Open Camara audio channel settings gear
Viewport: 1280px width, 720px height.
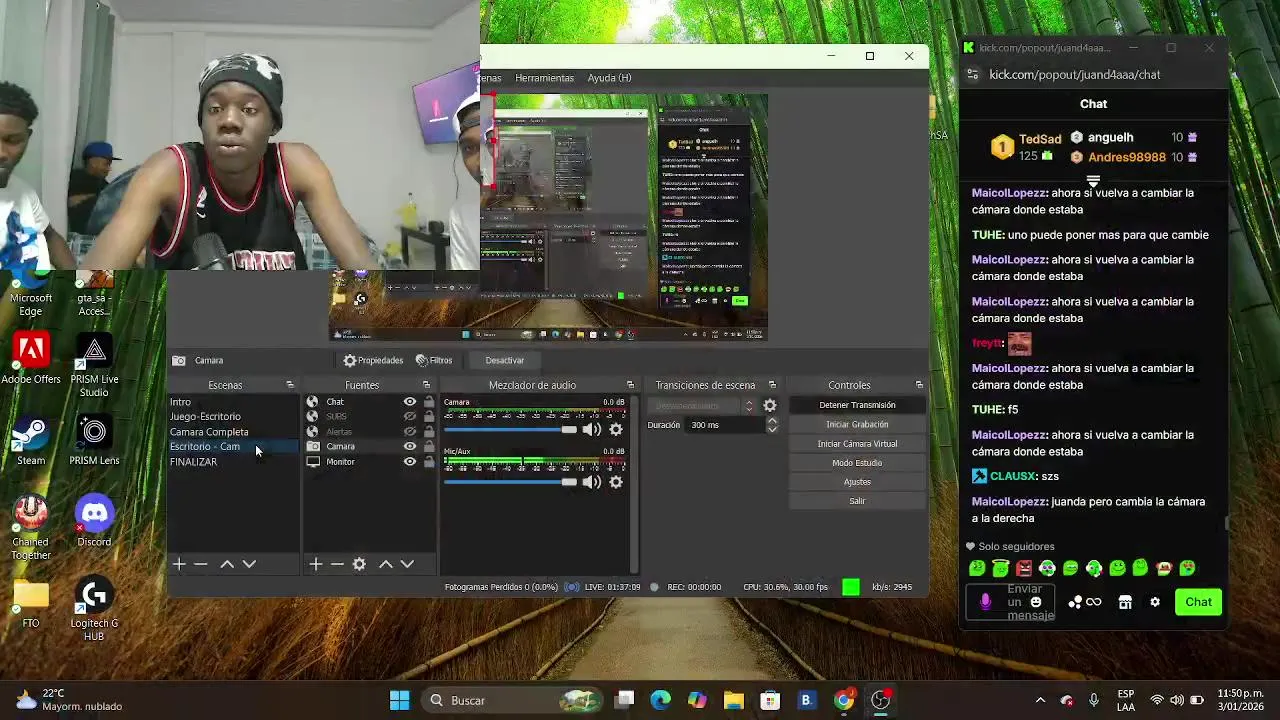click(616, 429)
